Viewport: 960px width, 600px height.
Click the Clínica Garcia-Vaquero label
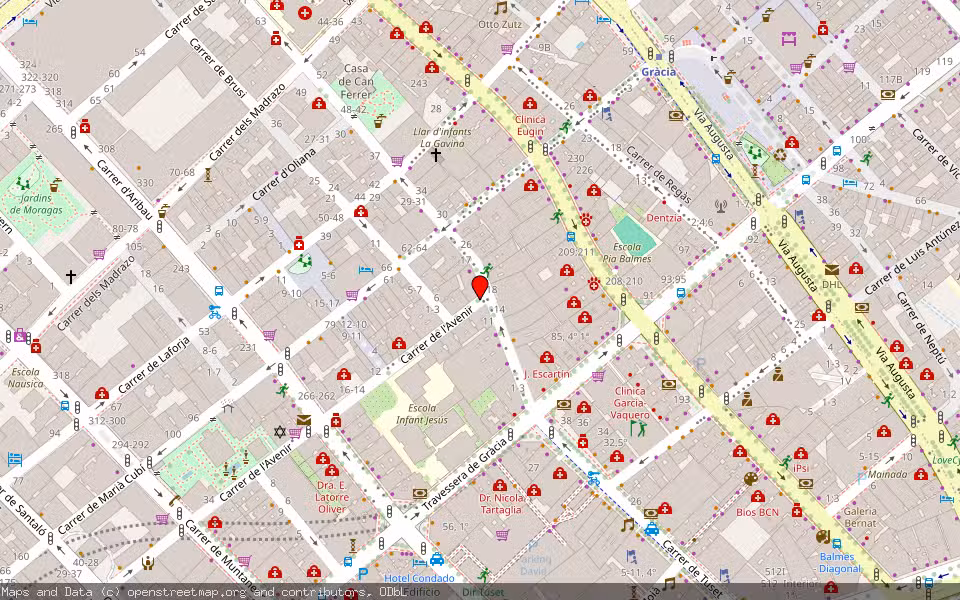(x=629, y=403)
